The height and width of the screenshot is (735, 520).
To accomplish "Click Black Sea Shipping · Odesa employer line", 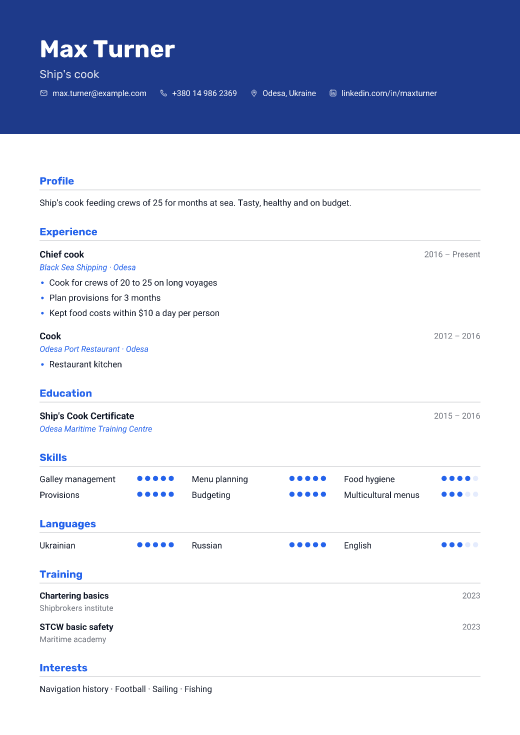I will [x=88, y=267].
